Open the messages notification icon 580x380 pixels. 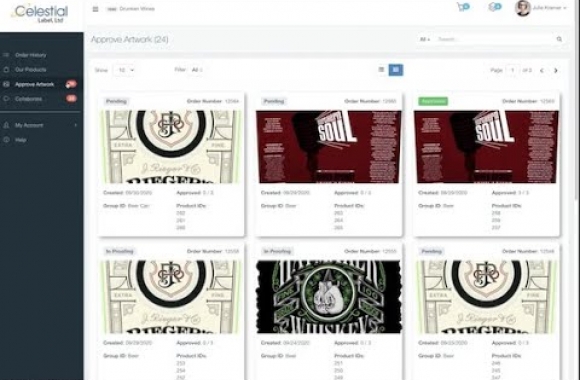tap(495, 7)
